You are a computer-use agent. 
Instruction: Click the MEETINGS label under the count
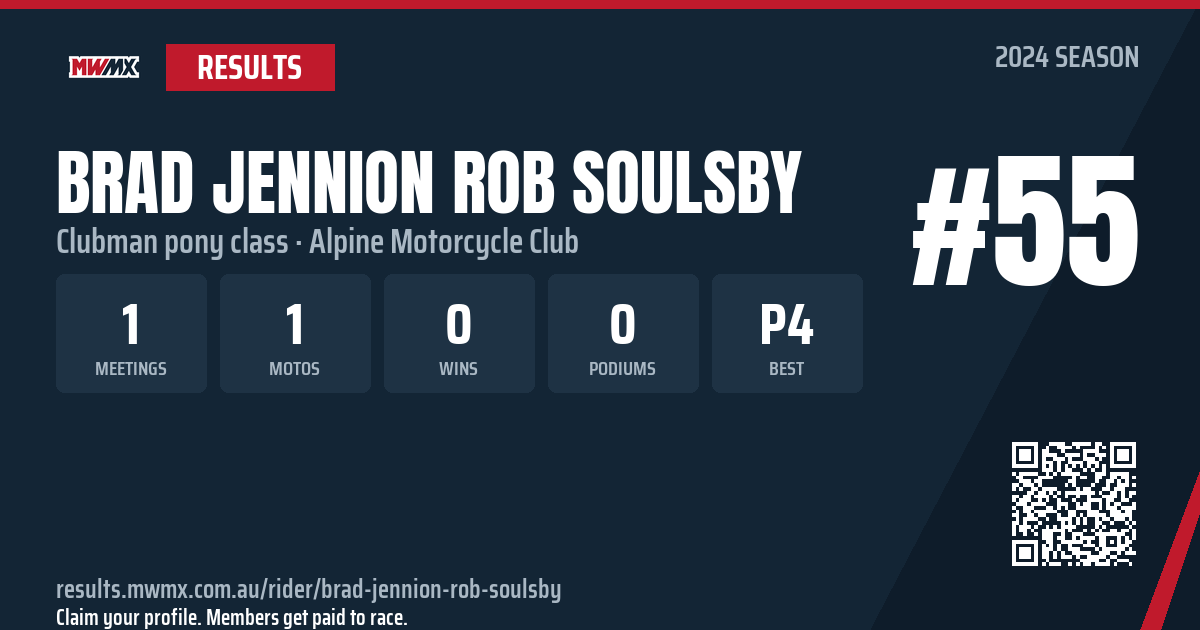click(x=131, y=369)
